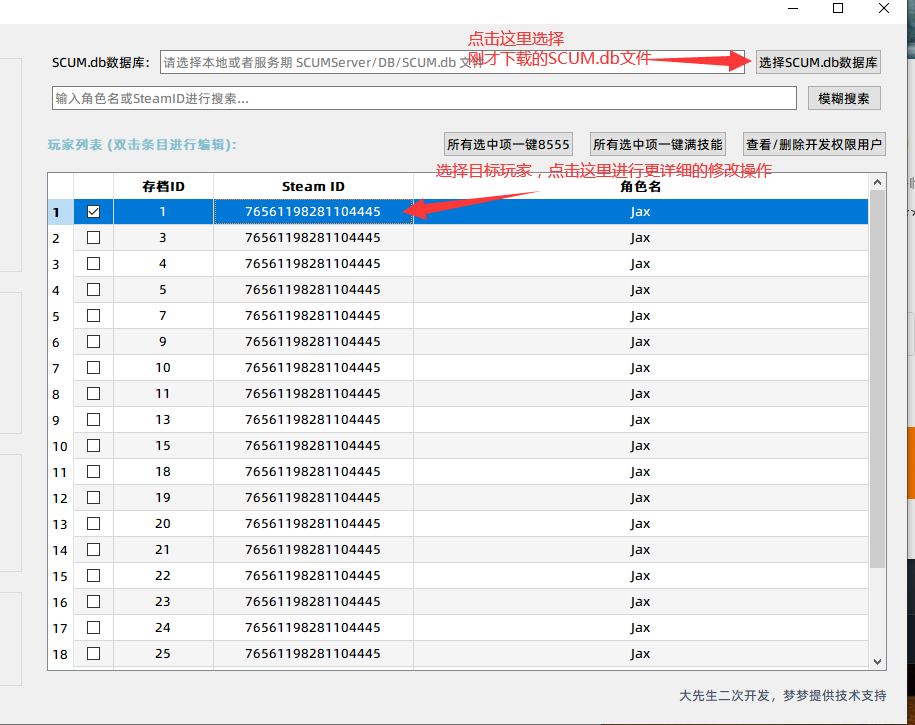Click the scrollbar up arrow
This screenshot has width=915, height=725.
tap(877, 183)
